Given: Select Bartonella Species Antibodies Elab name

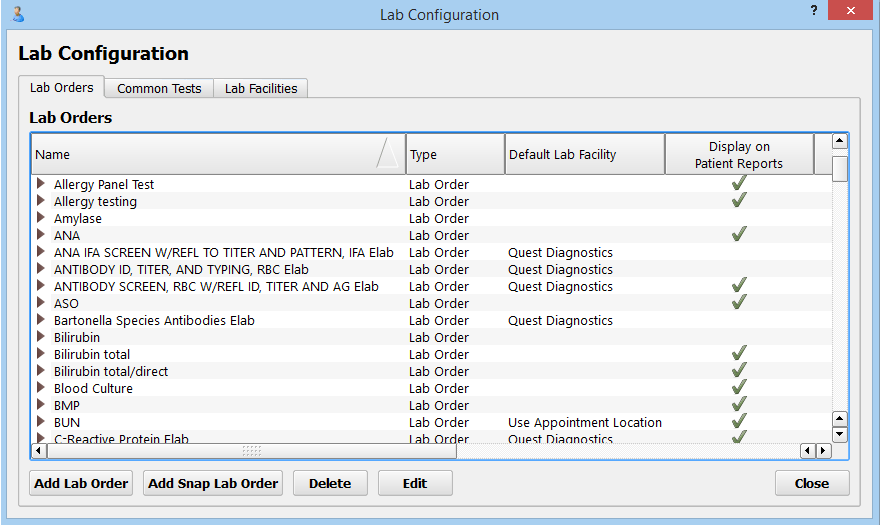Looking at the screenshot, I should 154,321.
